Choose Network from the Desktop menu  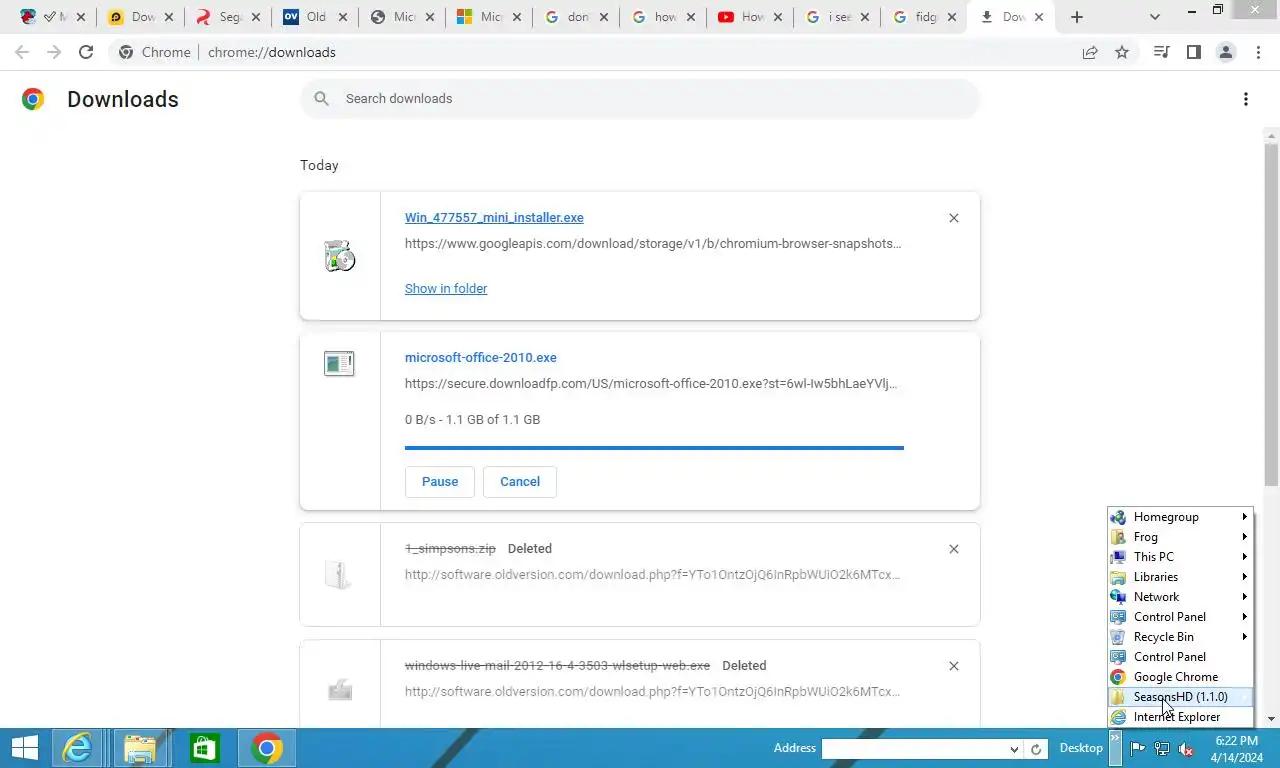pos(1180,597)
